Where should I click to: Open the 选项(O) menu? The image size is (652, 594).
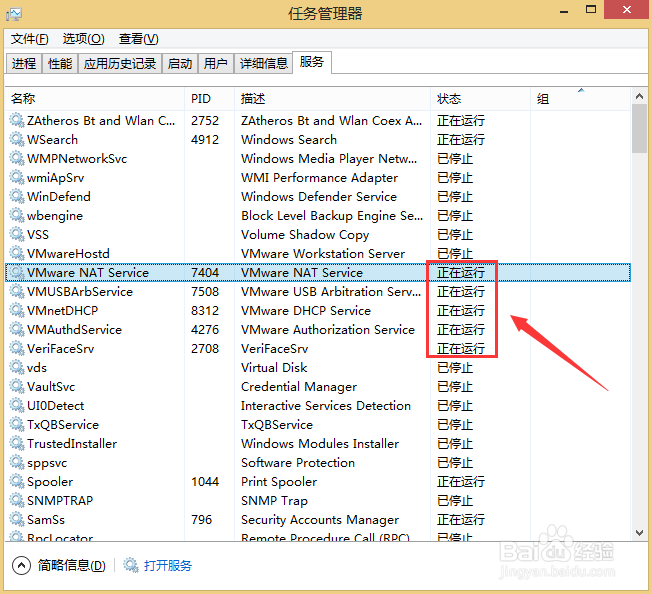click(84, 39)
